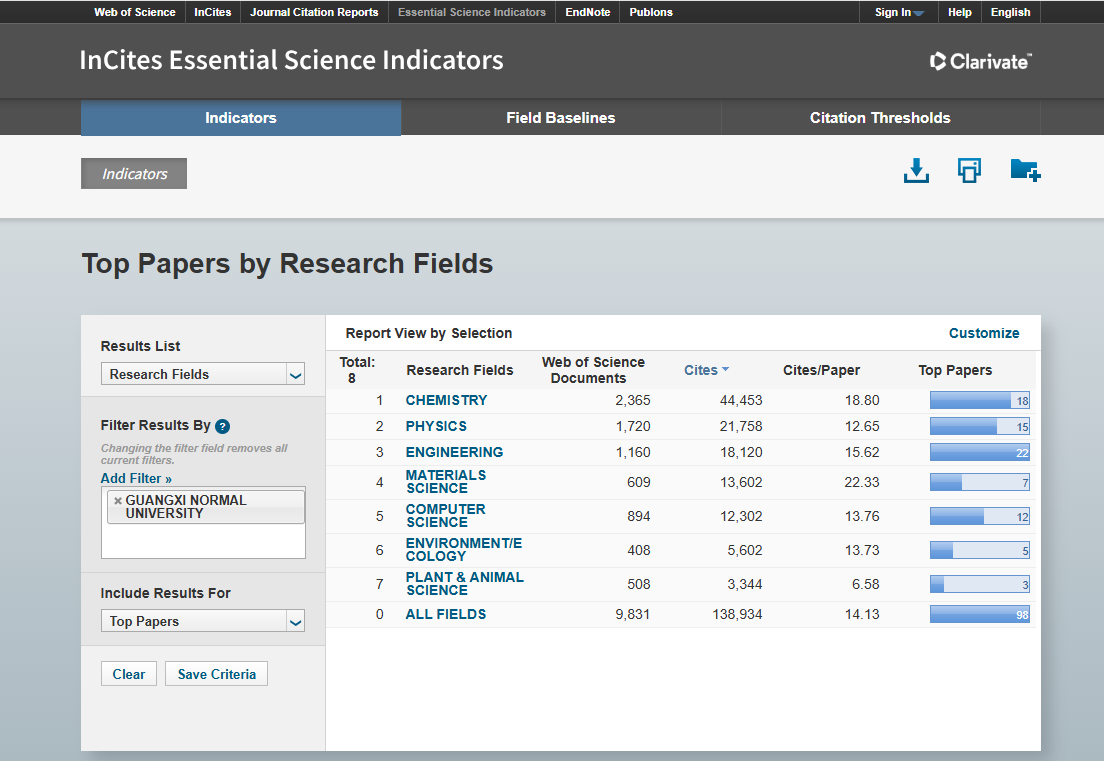Open the PHYSICS research field
Screen dimensions: 1104x761
point(436,426)
